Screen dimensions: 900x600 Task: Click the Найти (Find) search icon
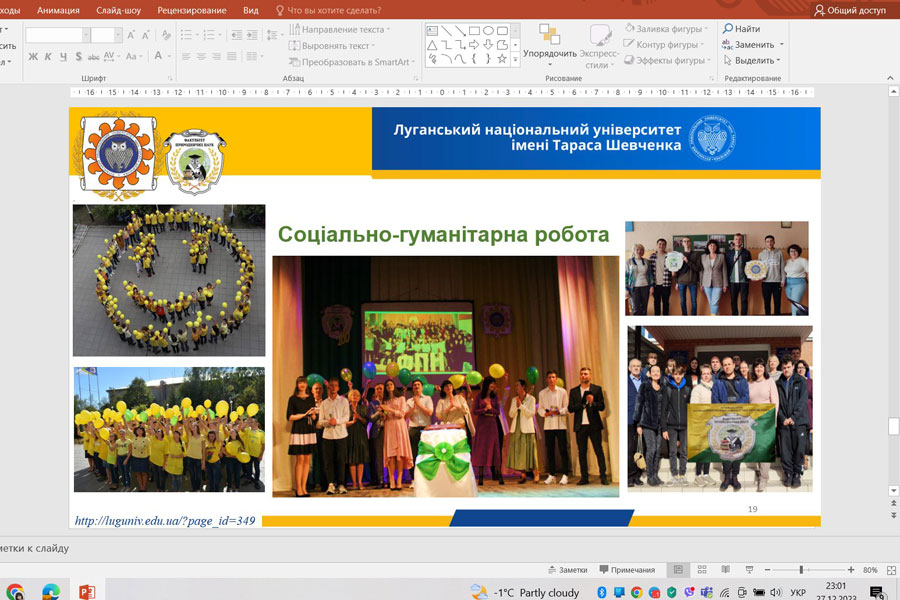click(729, 29)
